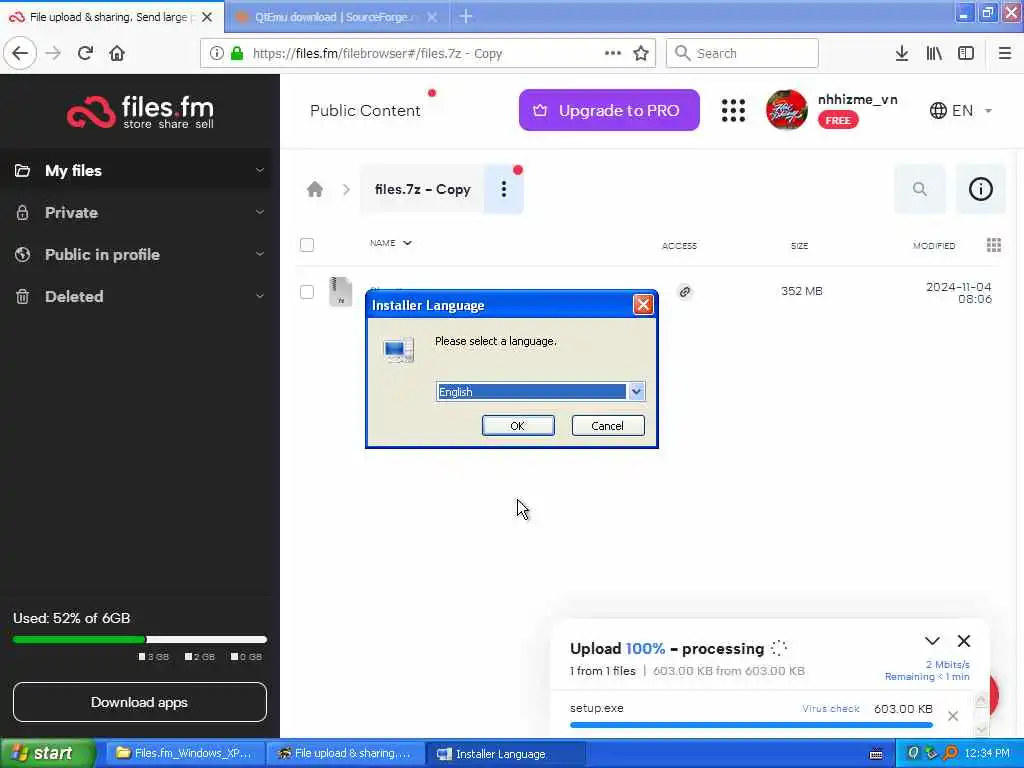This screenshot has height=768, width=1024.
Task: Show folder info panel
Action: point(980,189)
